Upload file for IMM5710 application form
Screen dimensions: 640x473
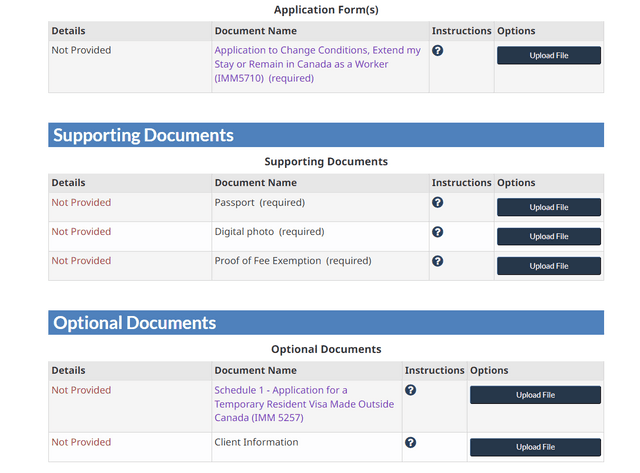(549, 56)
